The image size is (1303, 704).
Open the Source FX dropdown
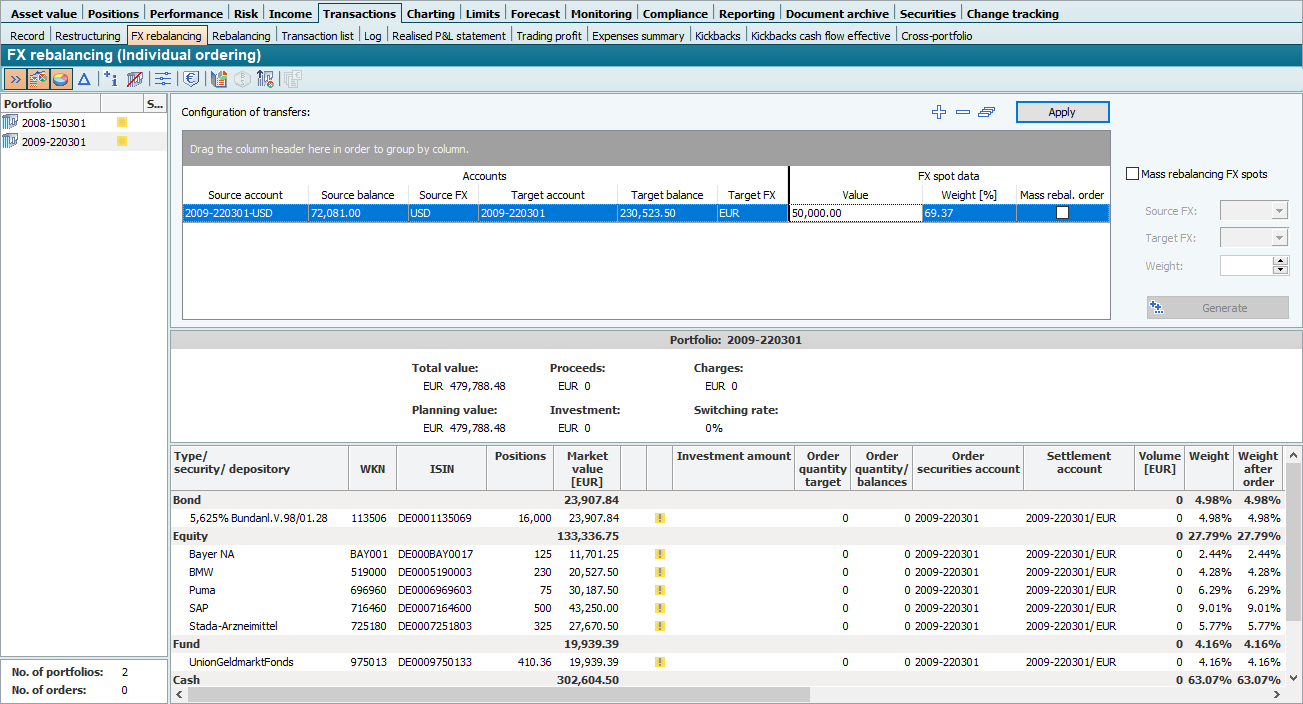(x=1279, y=211)
